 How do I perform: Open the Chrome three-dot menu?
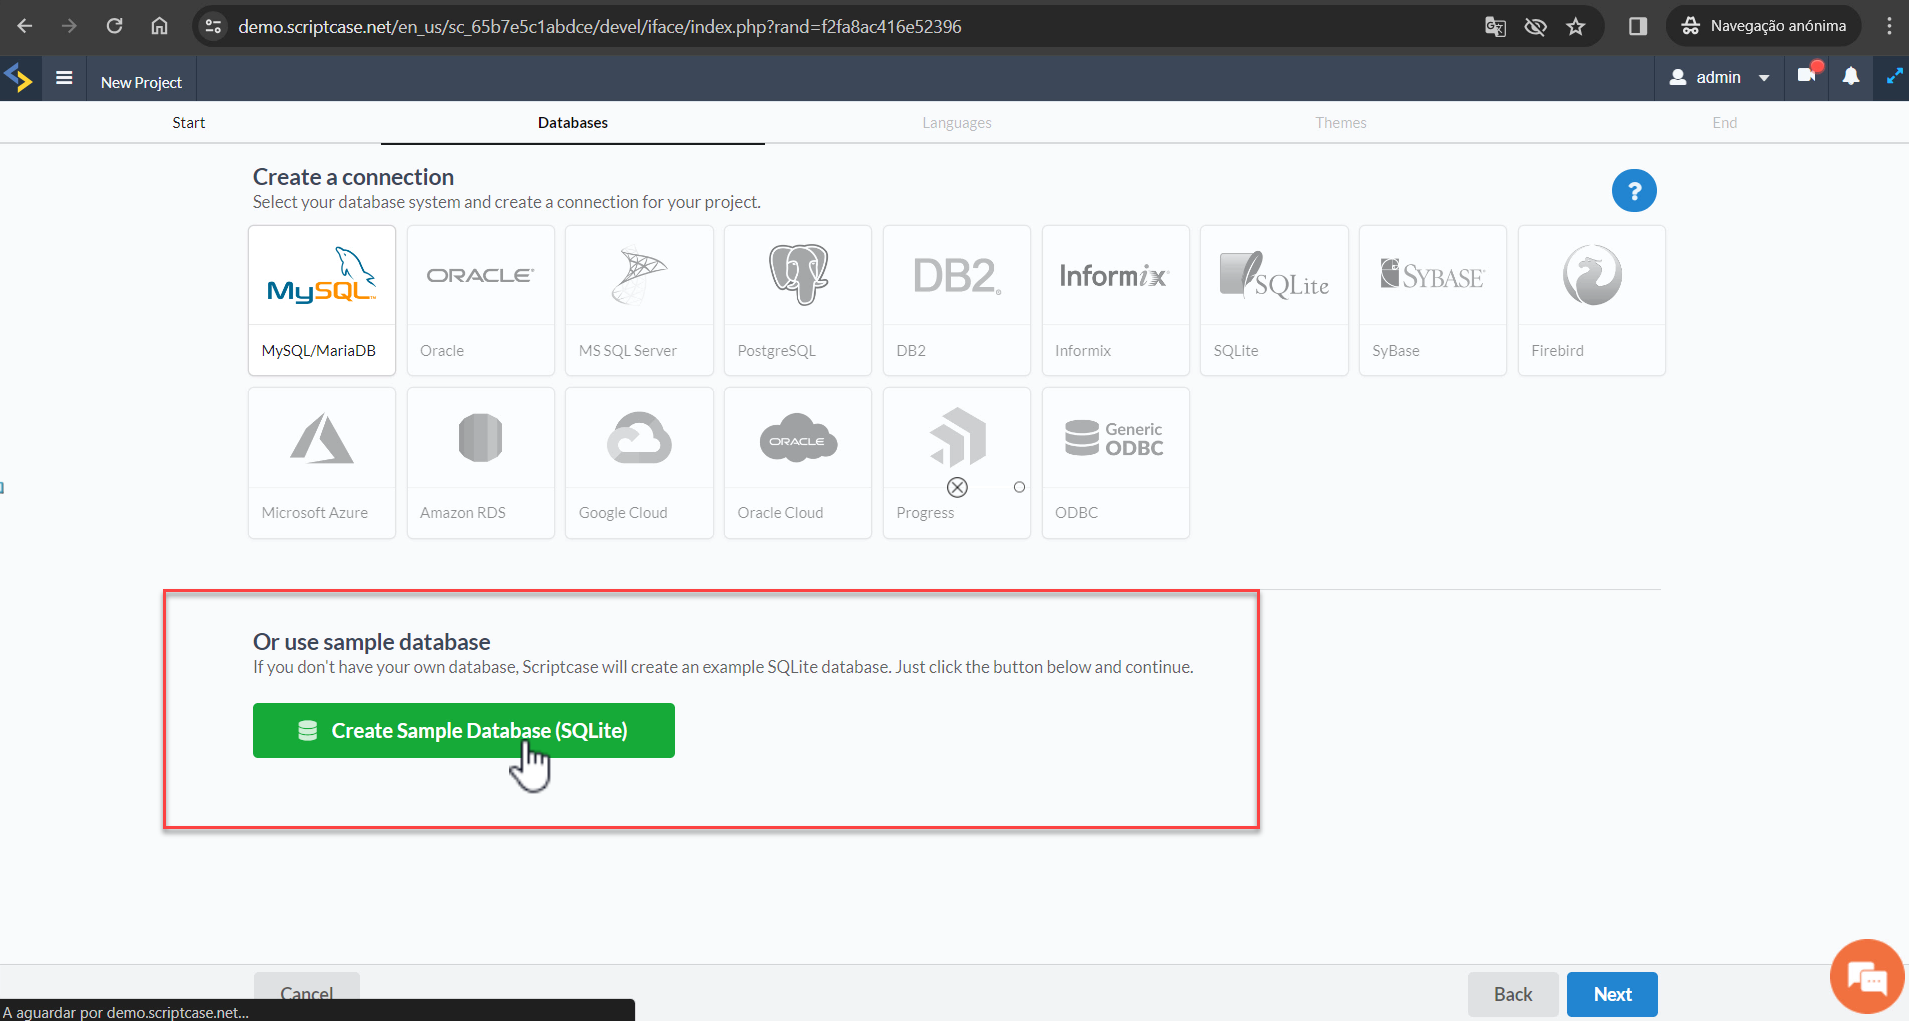(1889, 26)
